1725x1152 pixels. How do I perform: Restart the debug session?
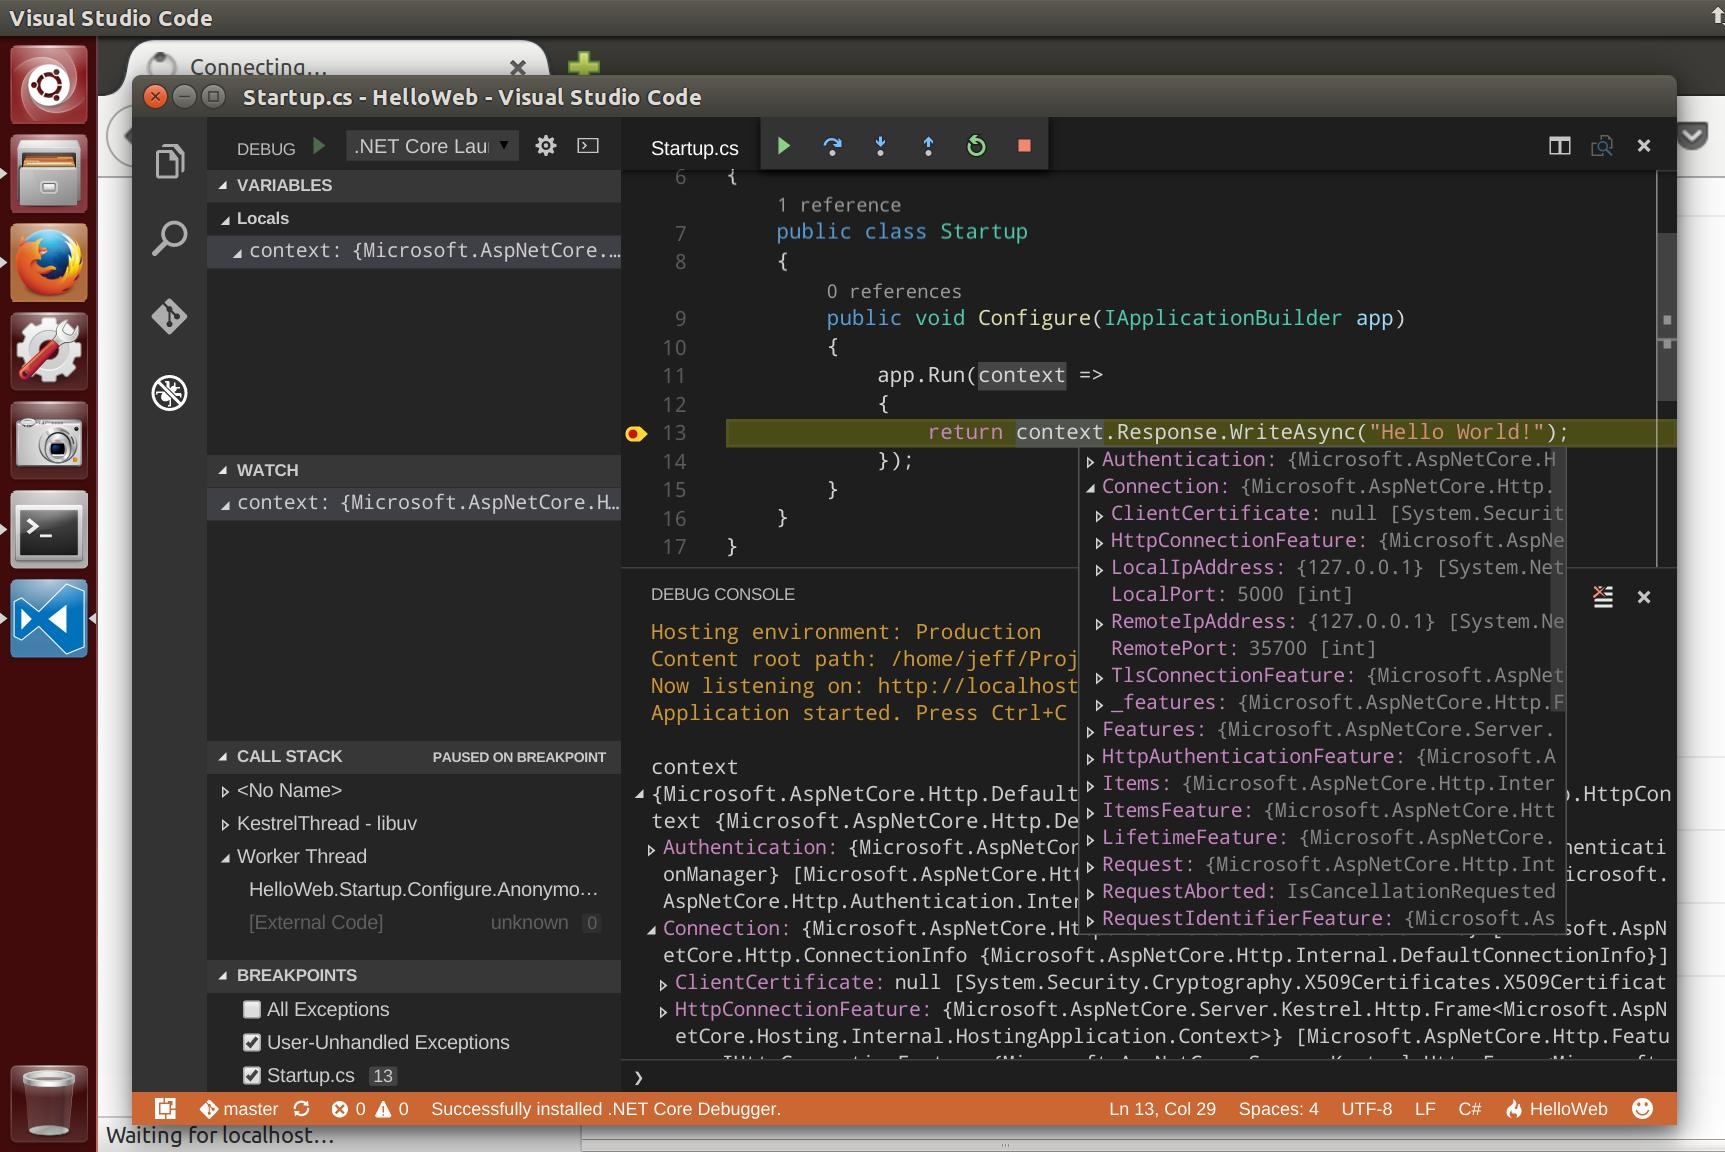coord(976,146)
